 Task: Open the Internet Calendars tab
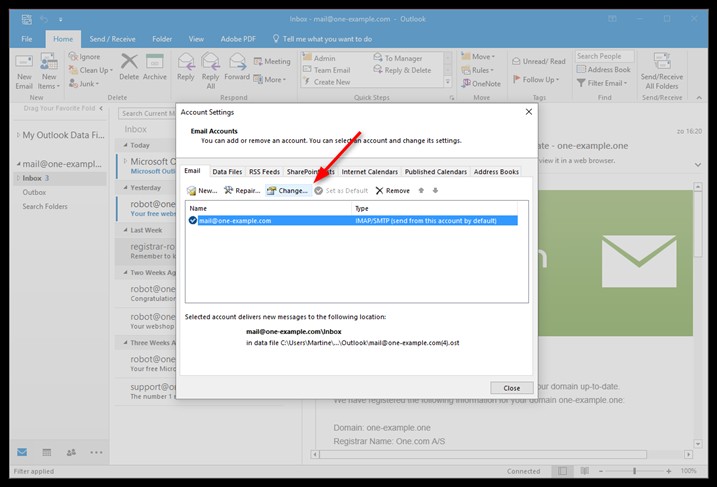(369, 171)
